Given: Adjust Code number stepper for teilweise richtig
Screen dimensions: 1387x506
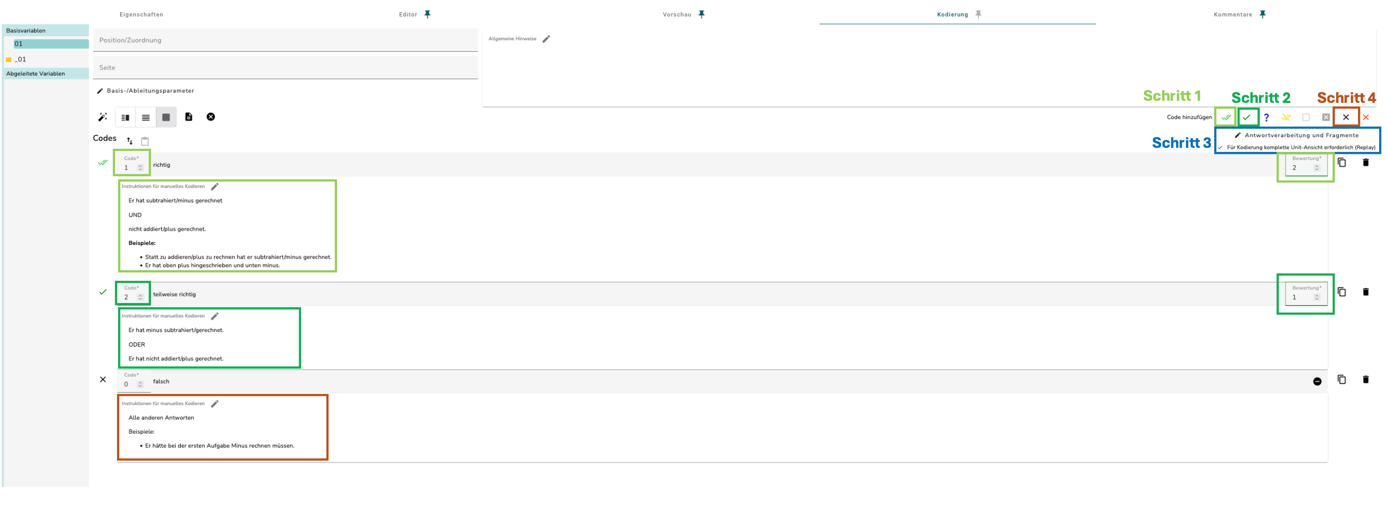Looking at the screenshot, I should 140,297.
